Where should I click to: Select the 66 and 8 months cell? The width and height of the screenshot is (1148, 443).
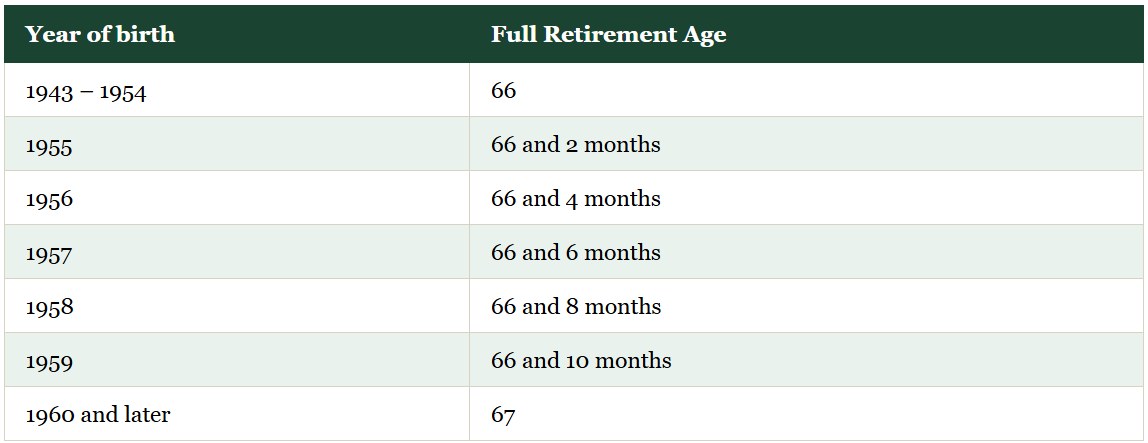click(x=806, y=306)
